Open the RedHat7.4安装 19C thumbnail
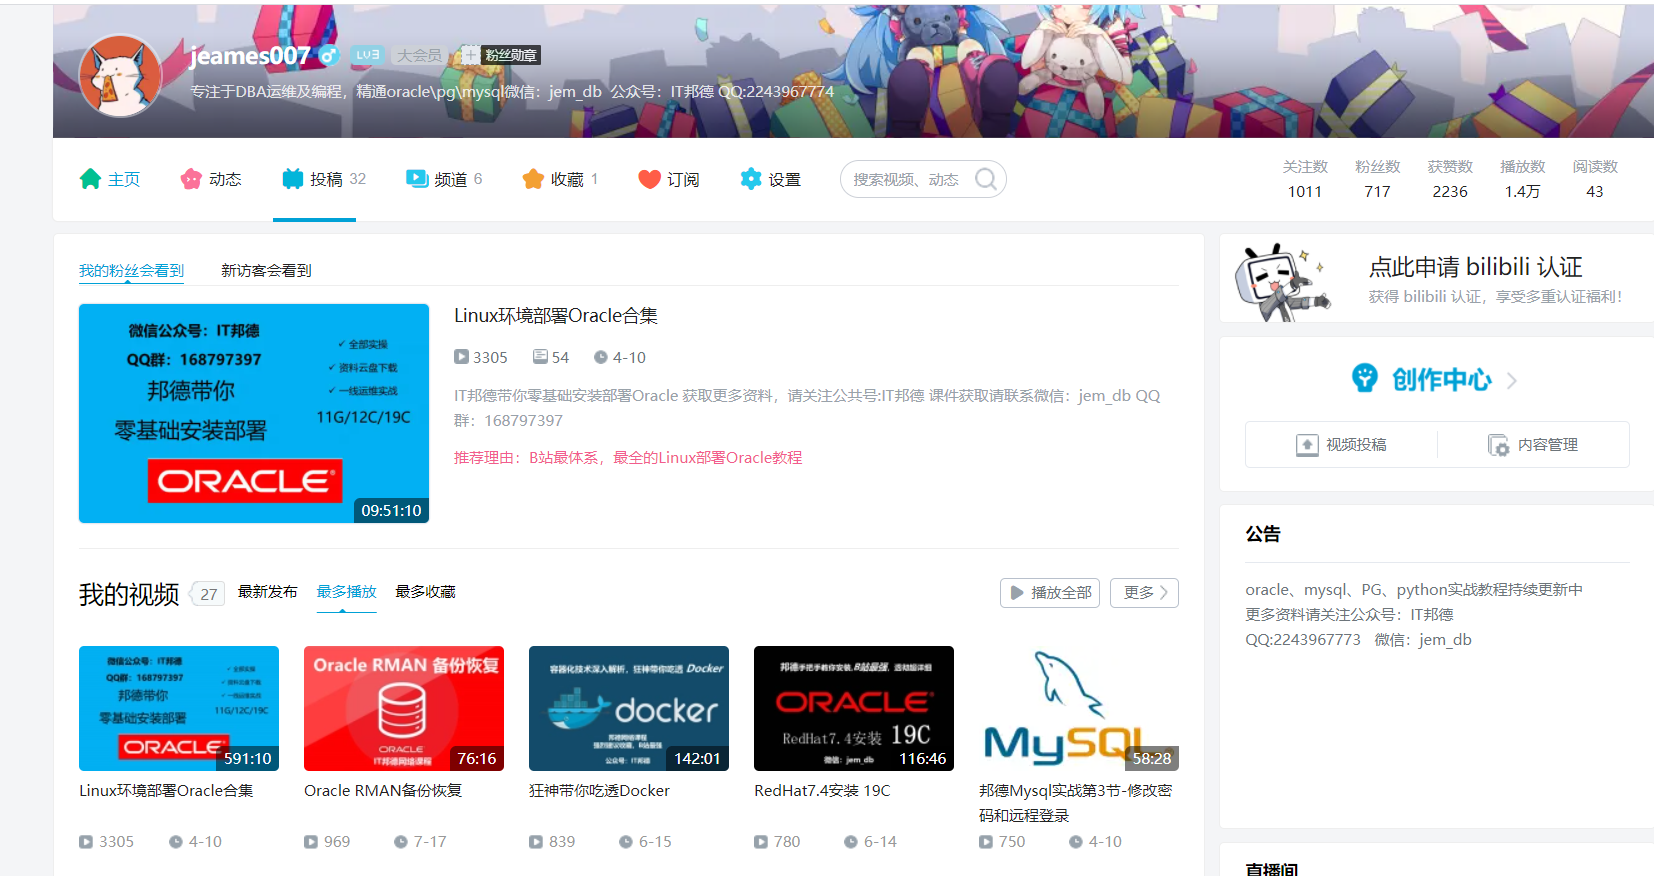The height and width of the screenshot is (876, 1654). coord(854,708)
